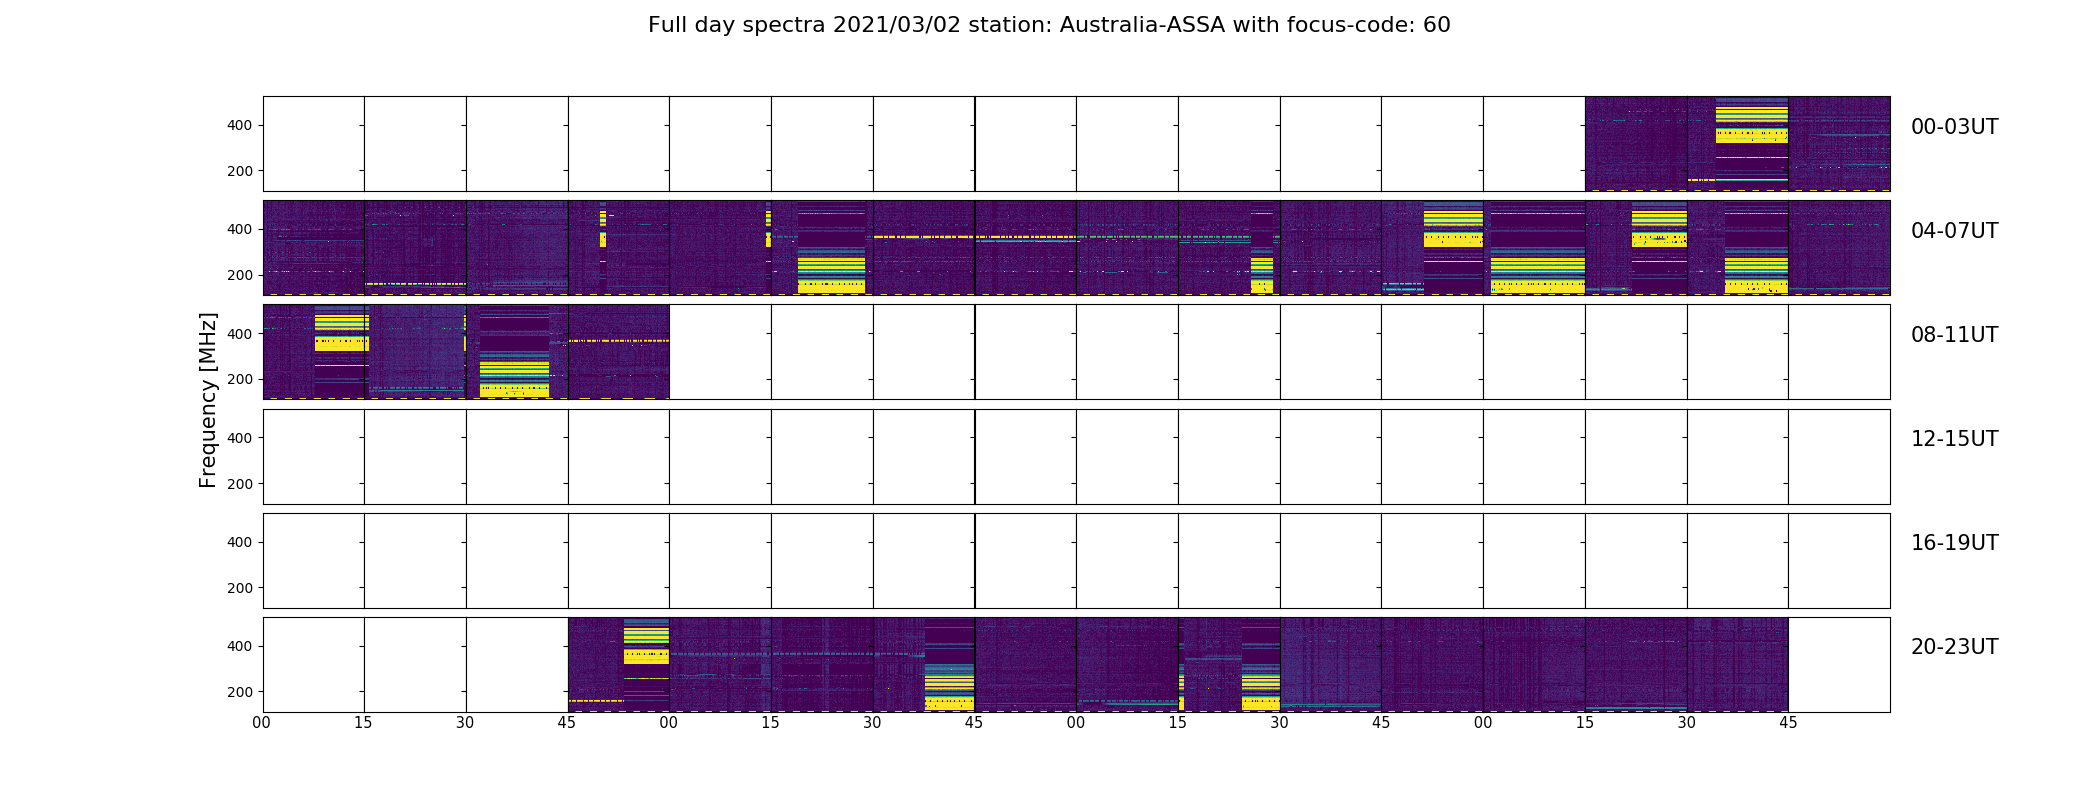Select the 12-15UT row label

(x=1954, y=439)
